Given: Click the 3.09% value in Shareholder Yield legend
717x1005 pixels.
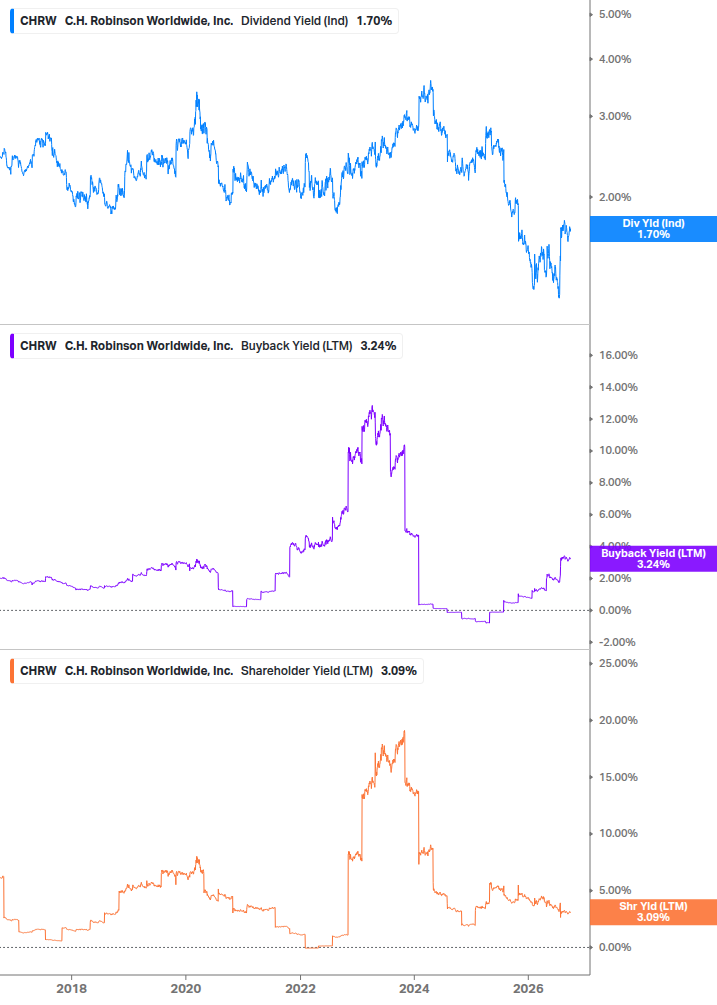Looking at the screenshot, I should click(399, 670).
